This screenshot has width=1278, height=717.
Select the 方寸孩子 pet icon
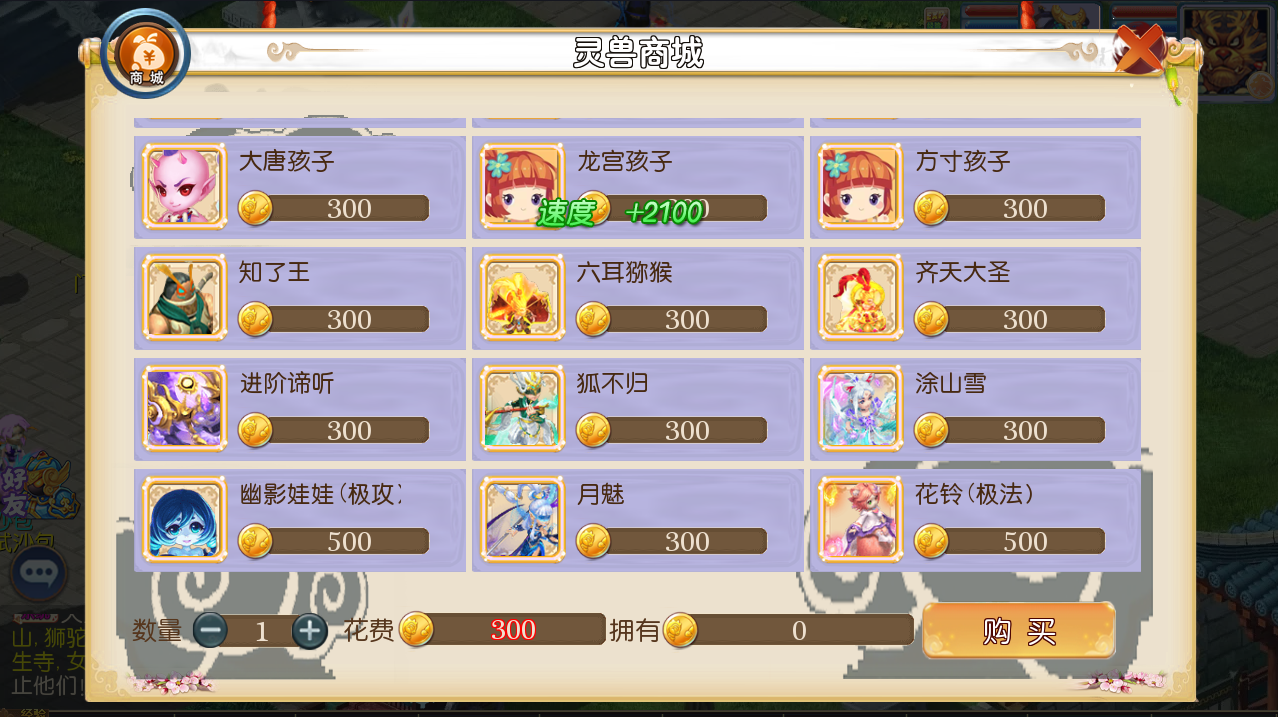(860, 186)
